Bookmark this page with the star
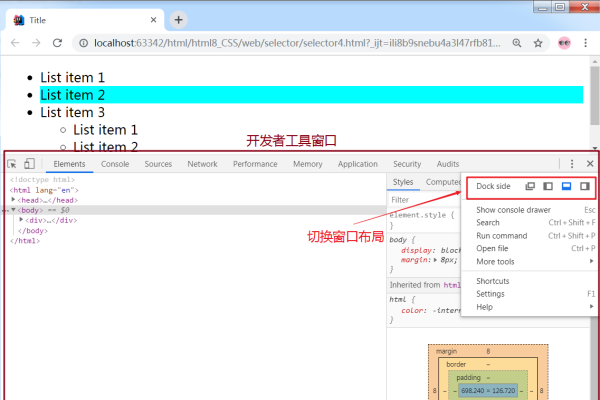The height and width of the screenshot is (400, 600). point(538,43)
